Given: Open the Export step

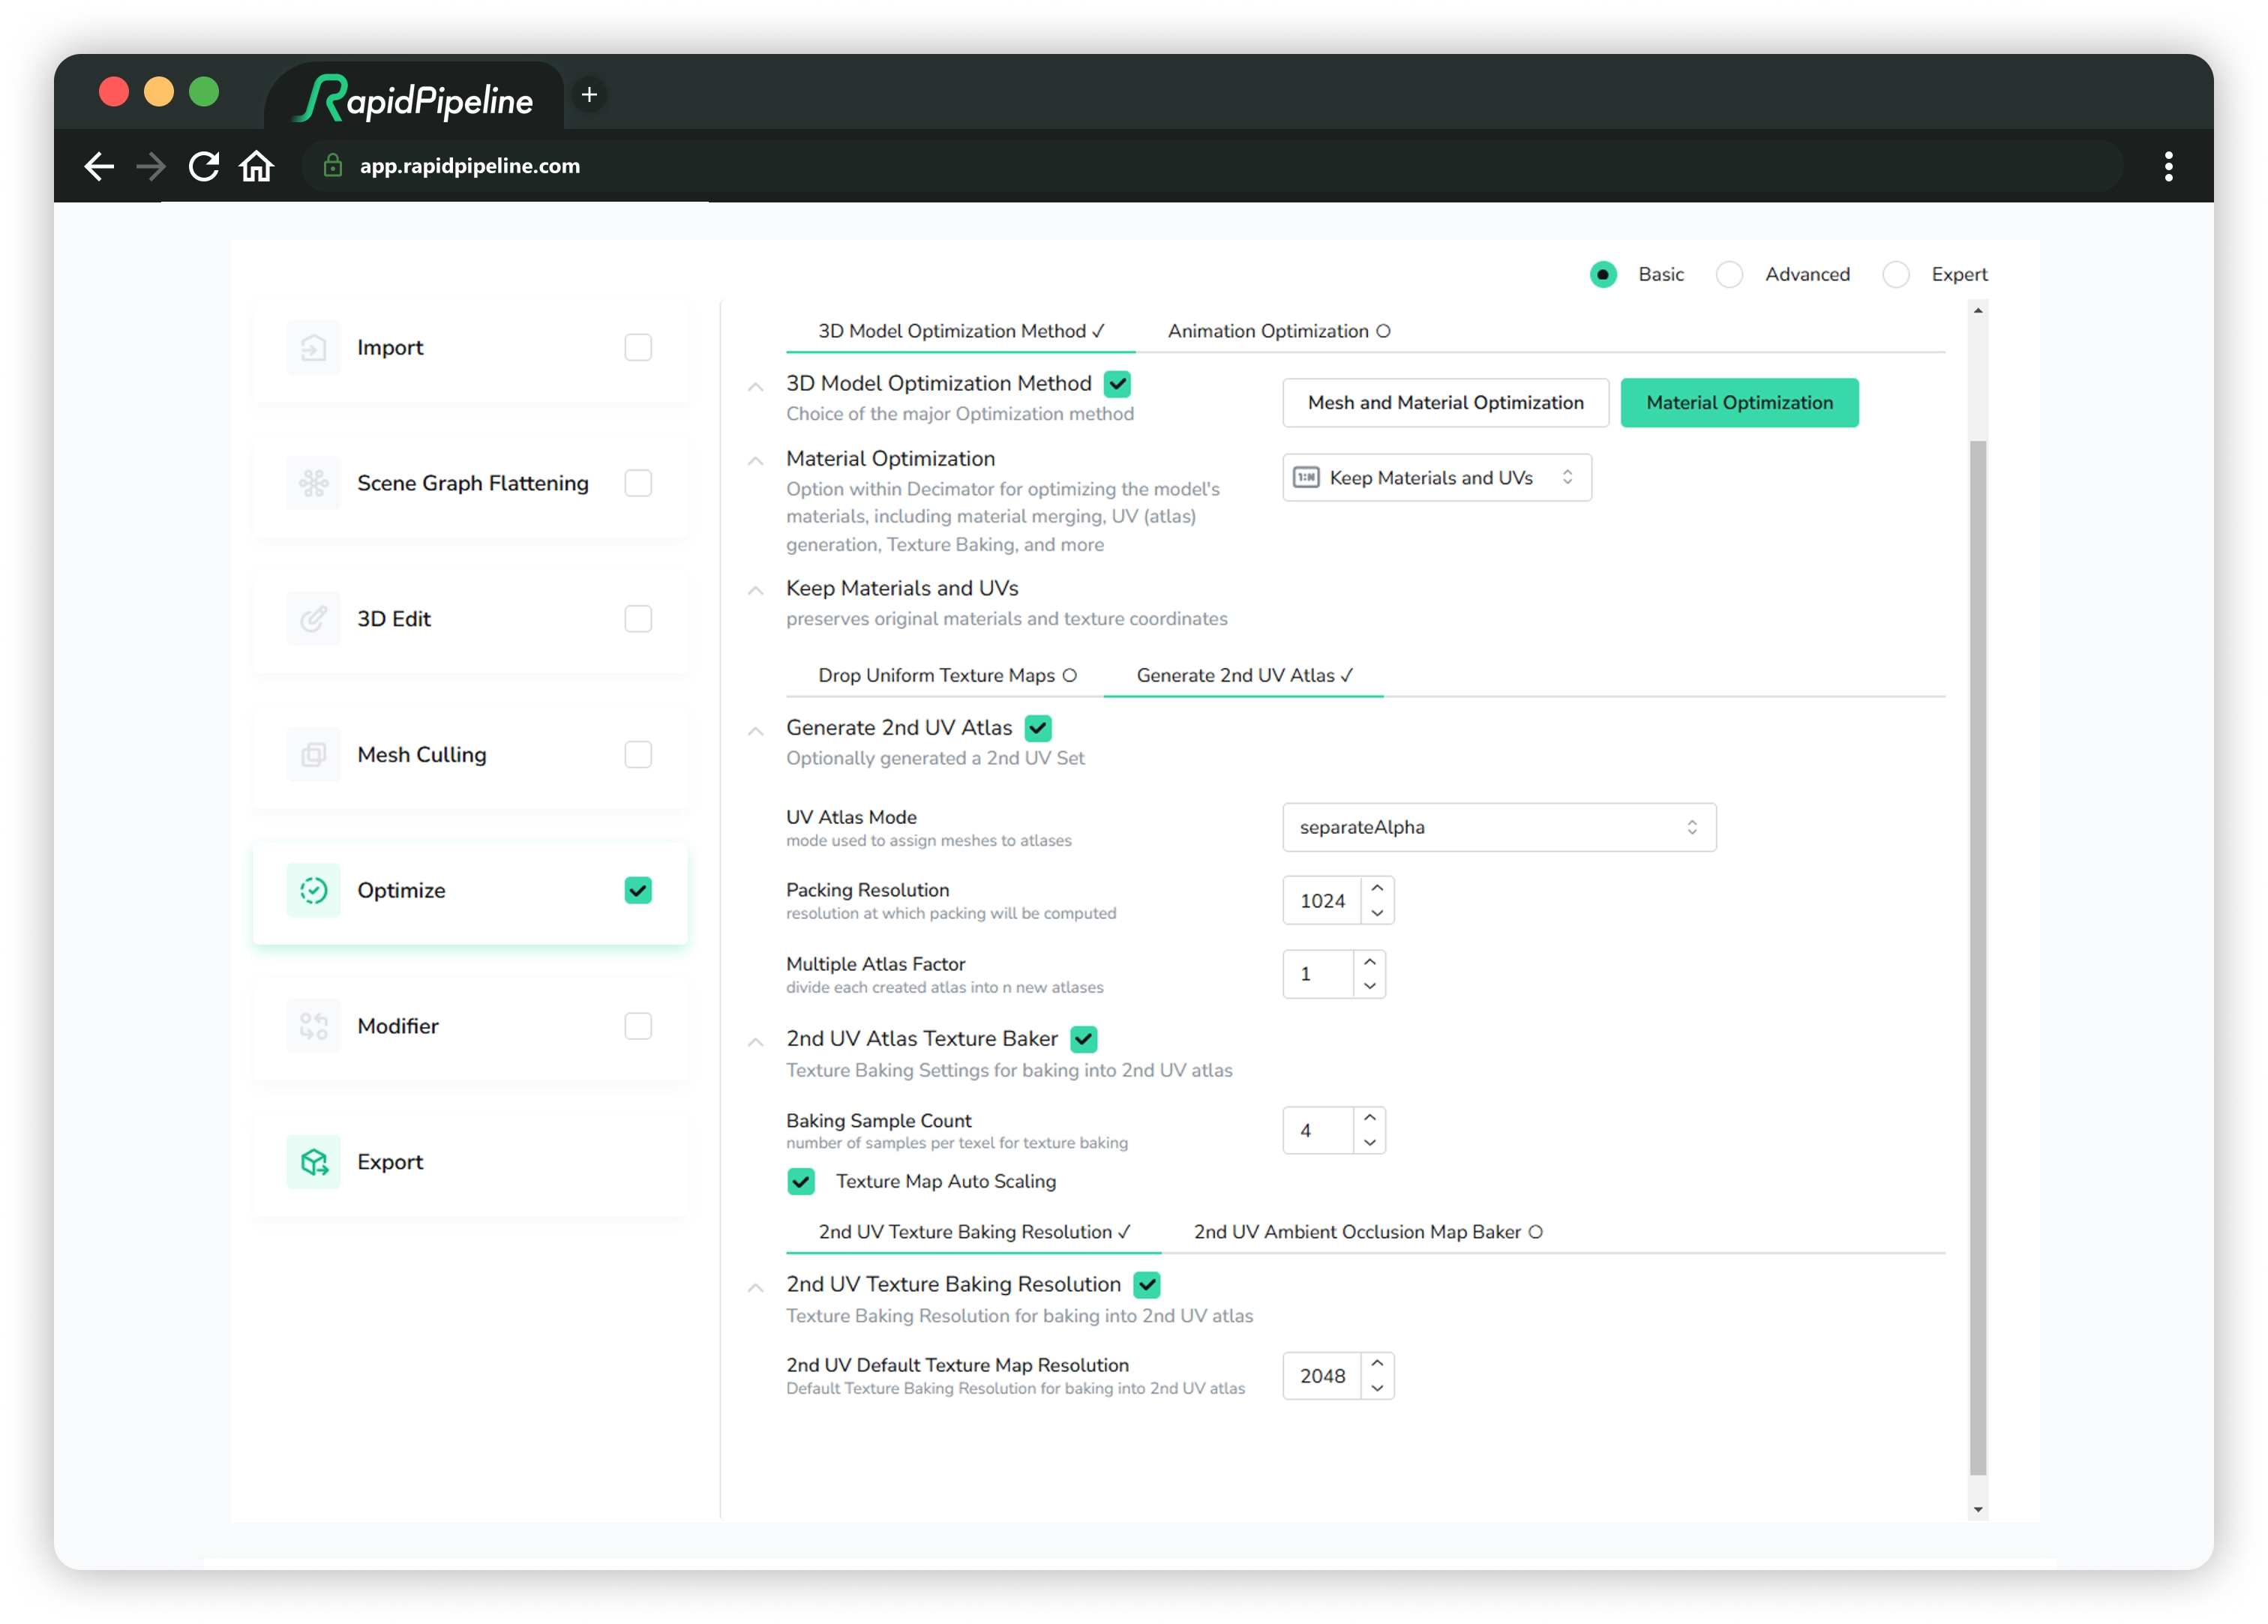Looking at the screenshot, I should [470, 1162].
